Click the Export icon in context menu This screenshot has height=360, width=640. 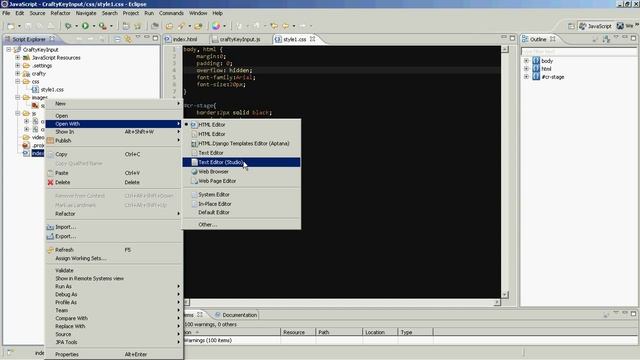[50, 236]
